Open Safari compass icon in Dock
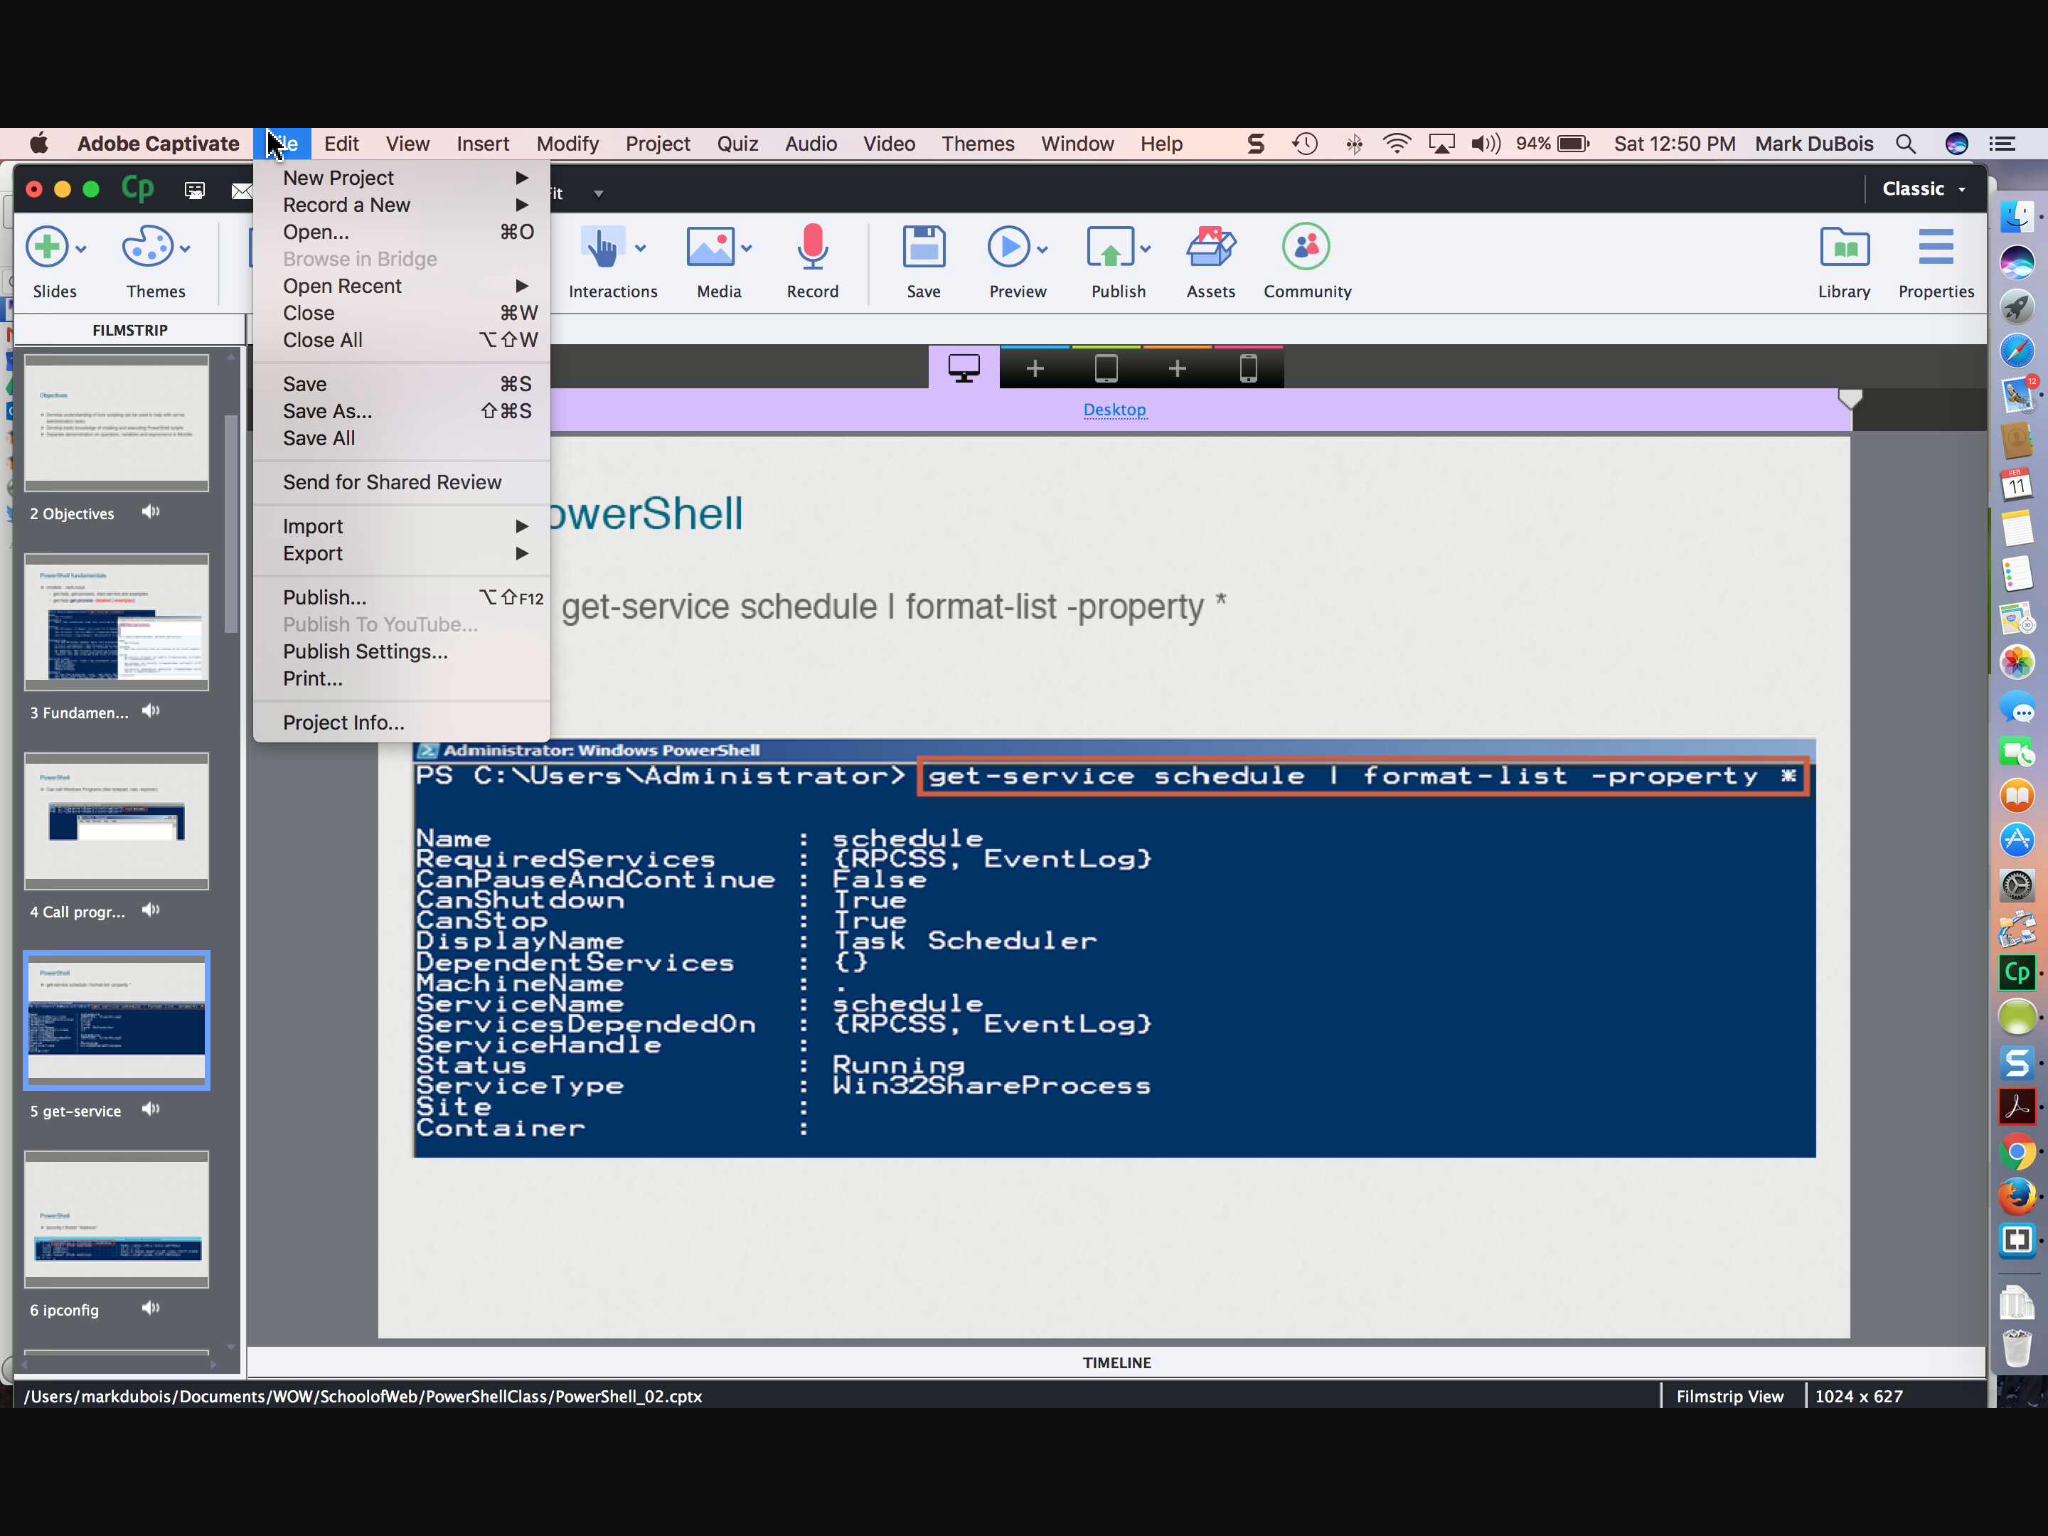This screenshot has width=2048, height=1536. pyautogui.click(x=2017, y=350)
